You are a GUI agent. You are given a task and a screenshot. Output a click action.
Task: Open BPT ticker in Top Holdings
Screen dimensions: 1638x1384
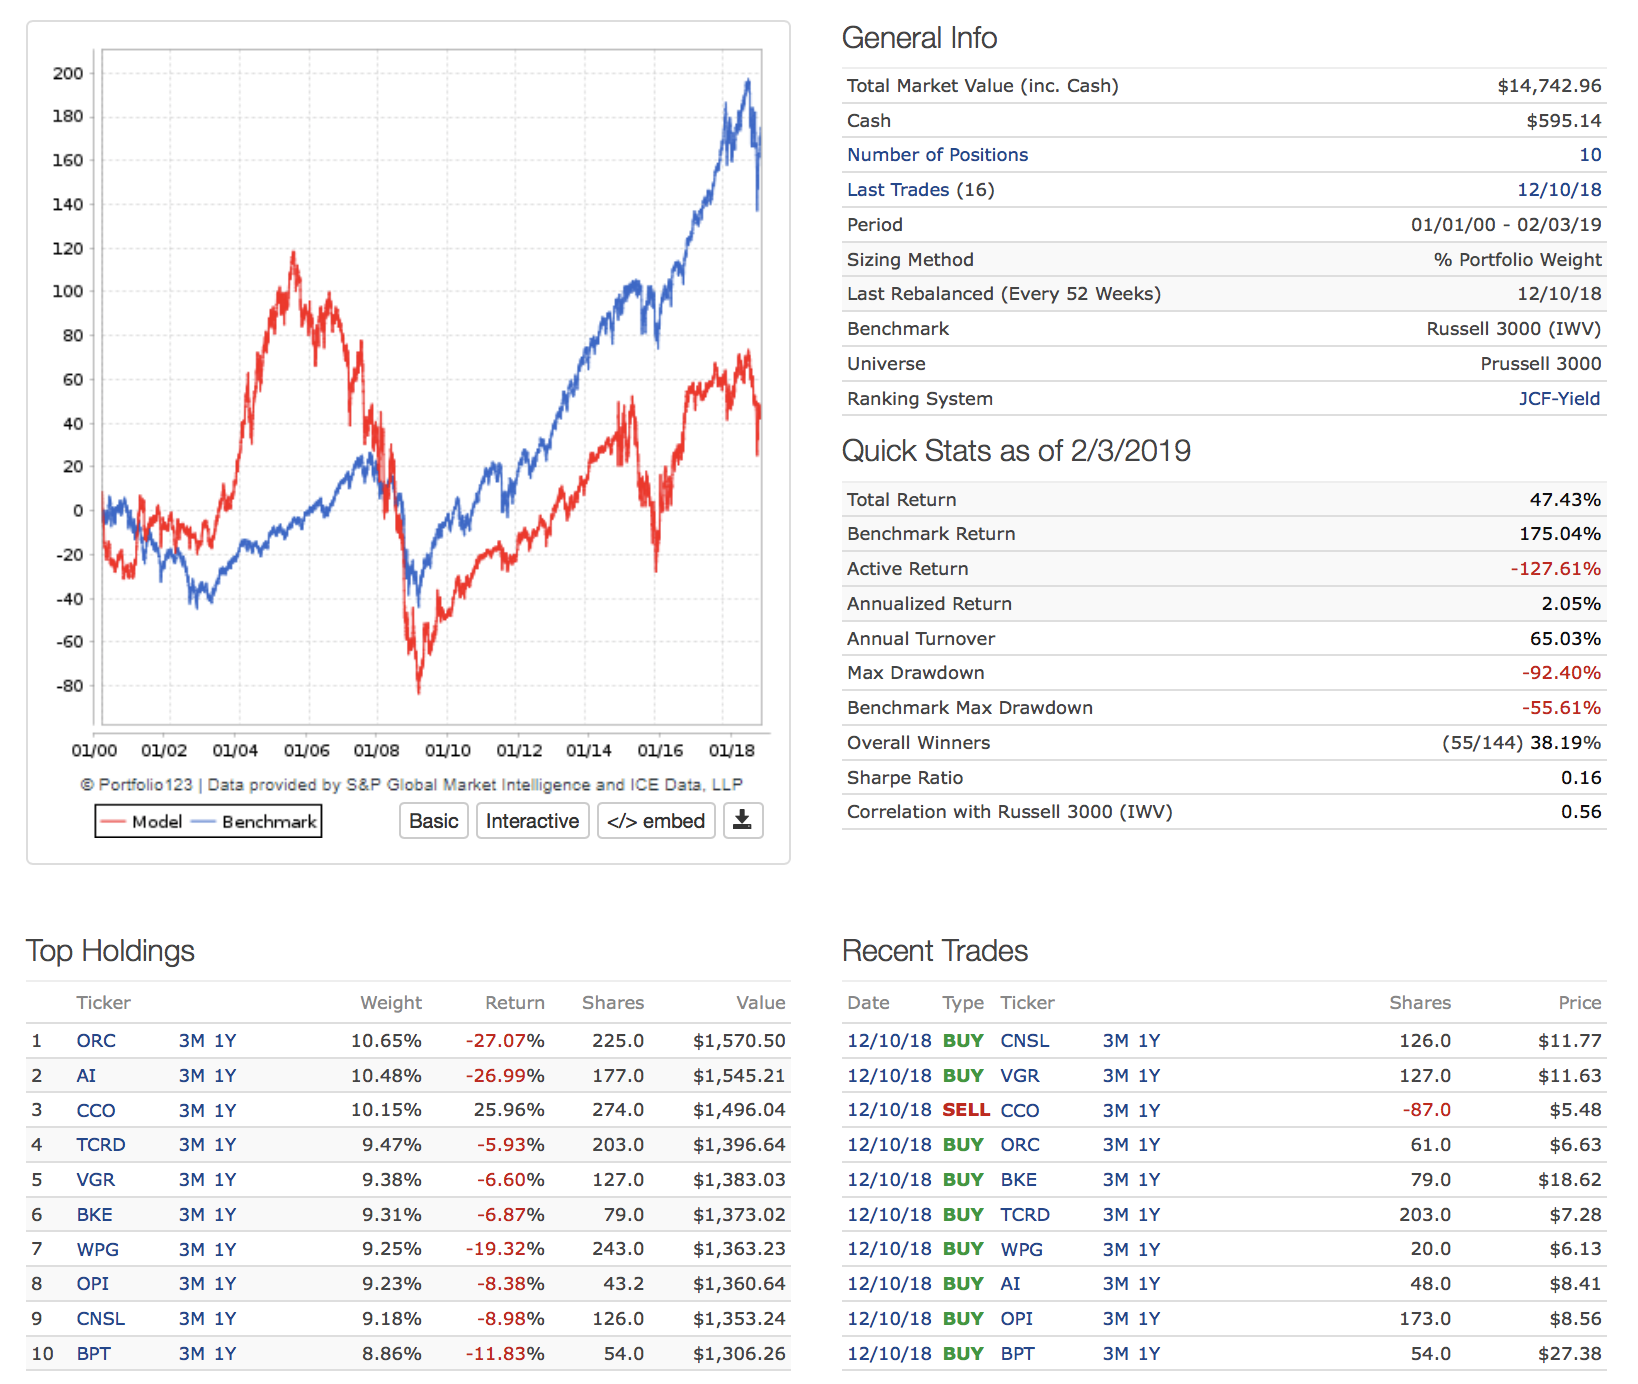tap(94, 1354)
